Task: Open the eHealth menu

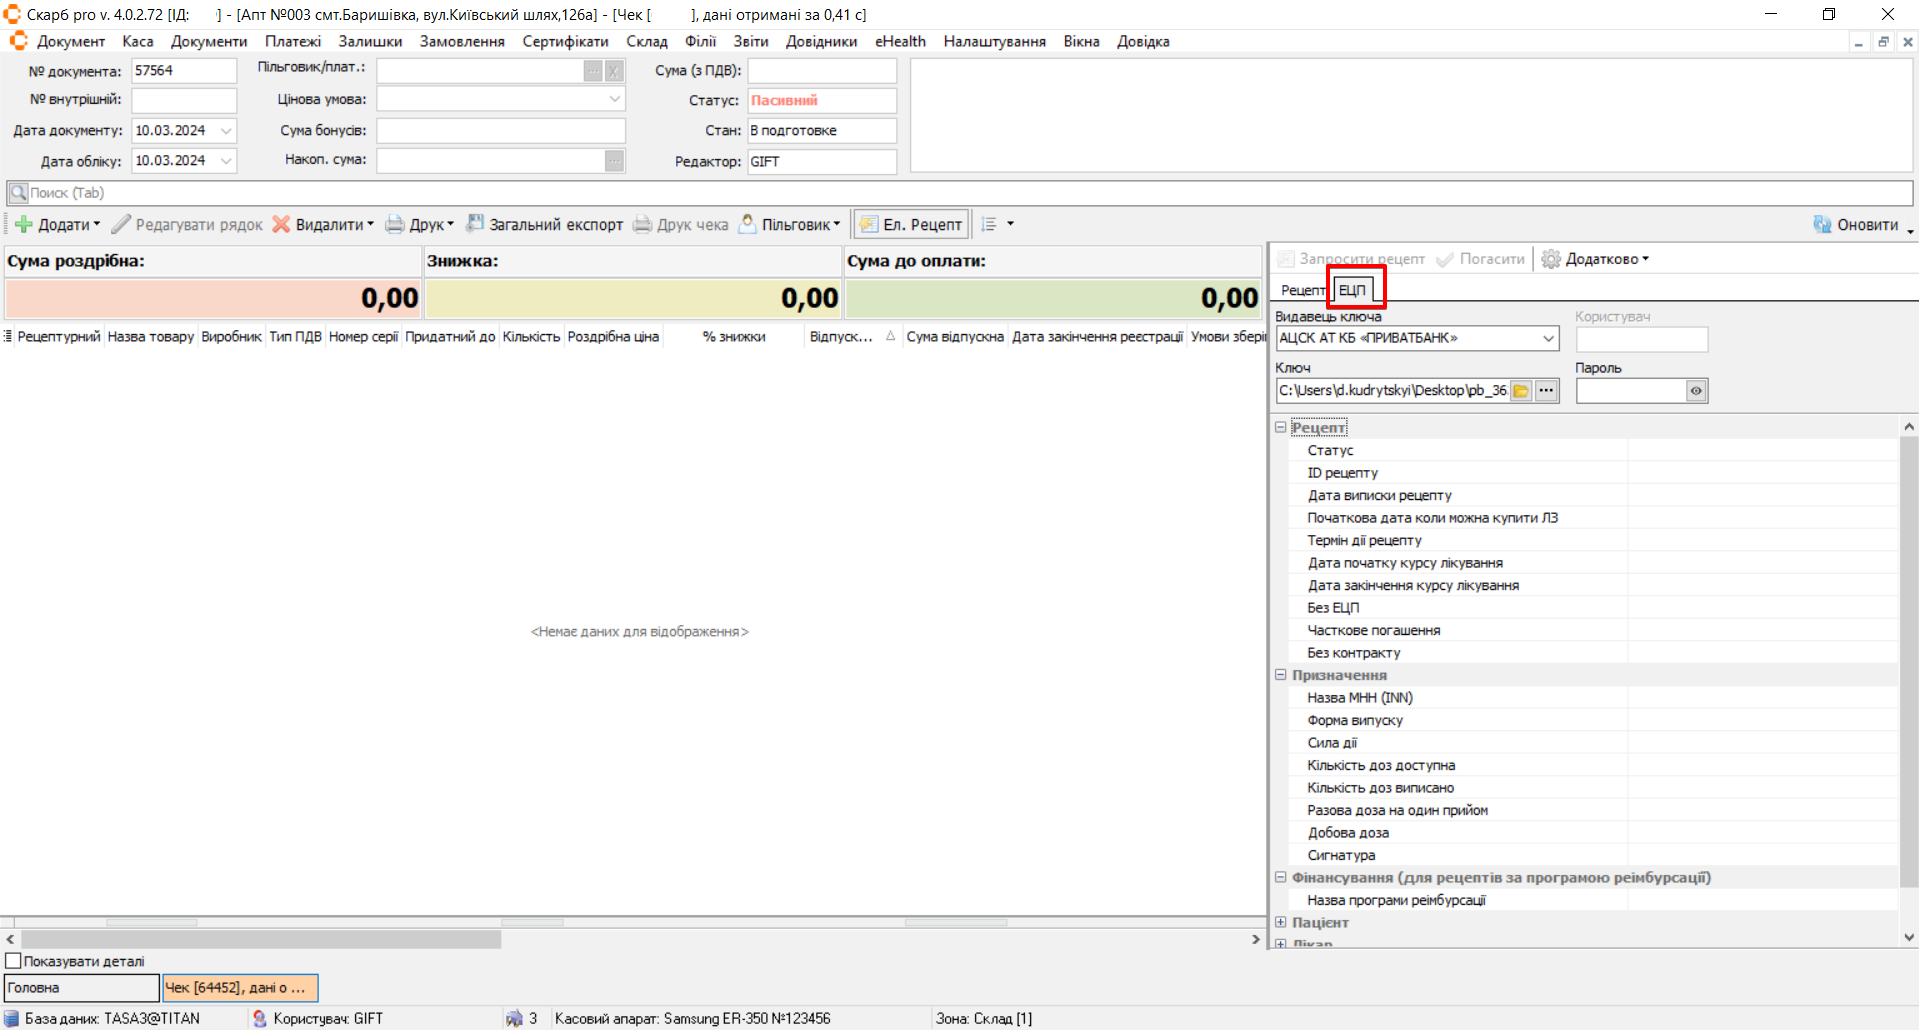Action: 900,42
